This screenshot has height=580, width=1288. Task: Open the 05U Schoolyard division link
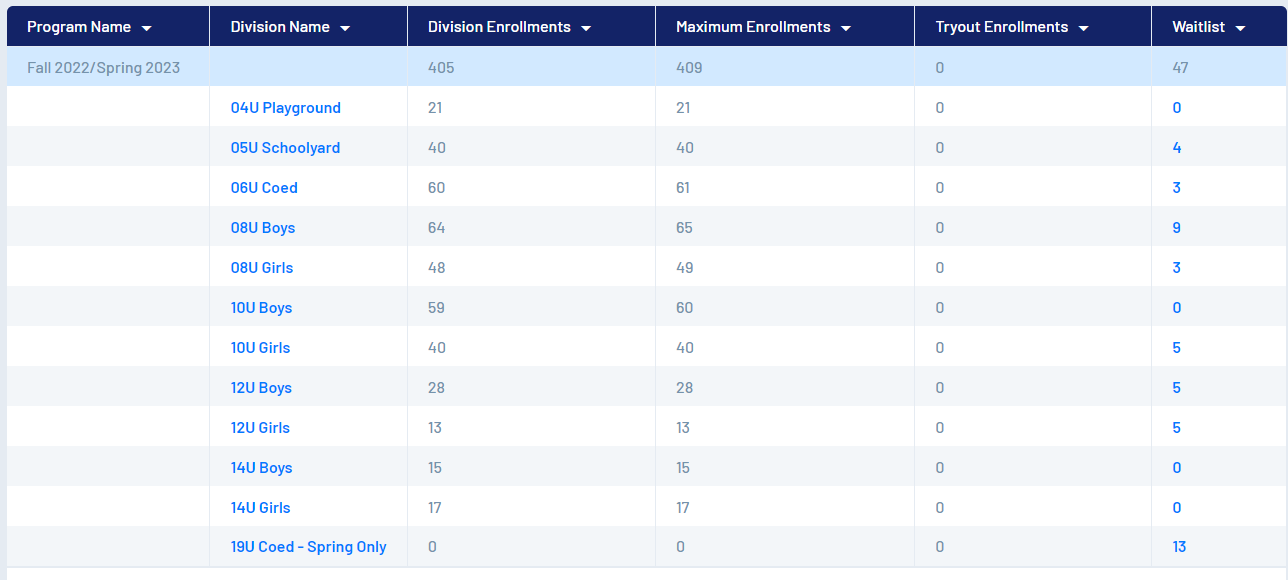285,148
